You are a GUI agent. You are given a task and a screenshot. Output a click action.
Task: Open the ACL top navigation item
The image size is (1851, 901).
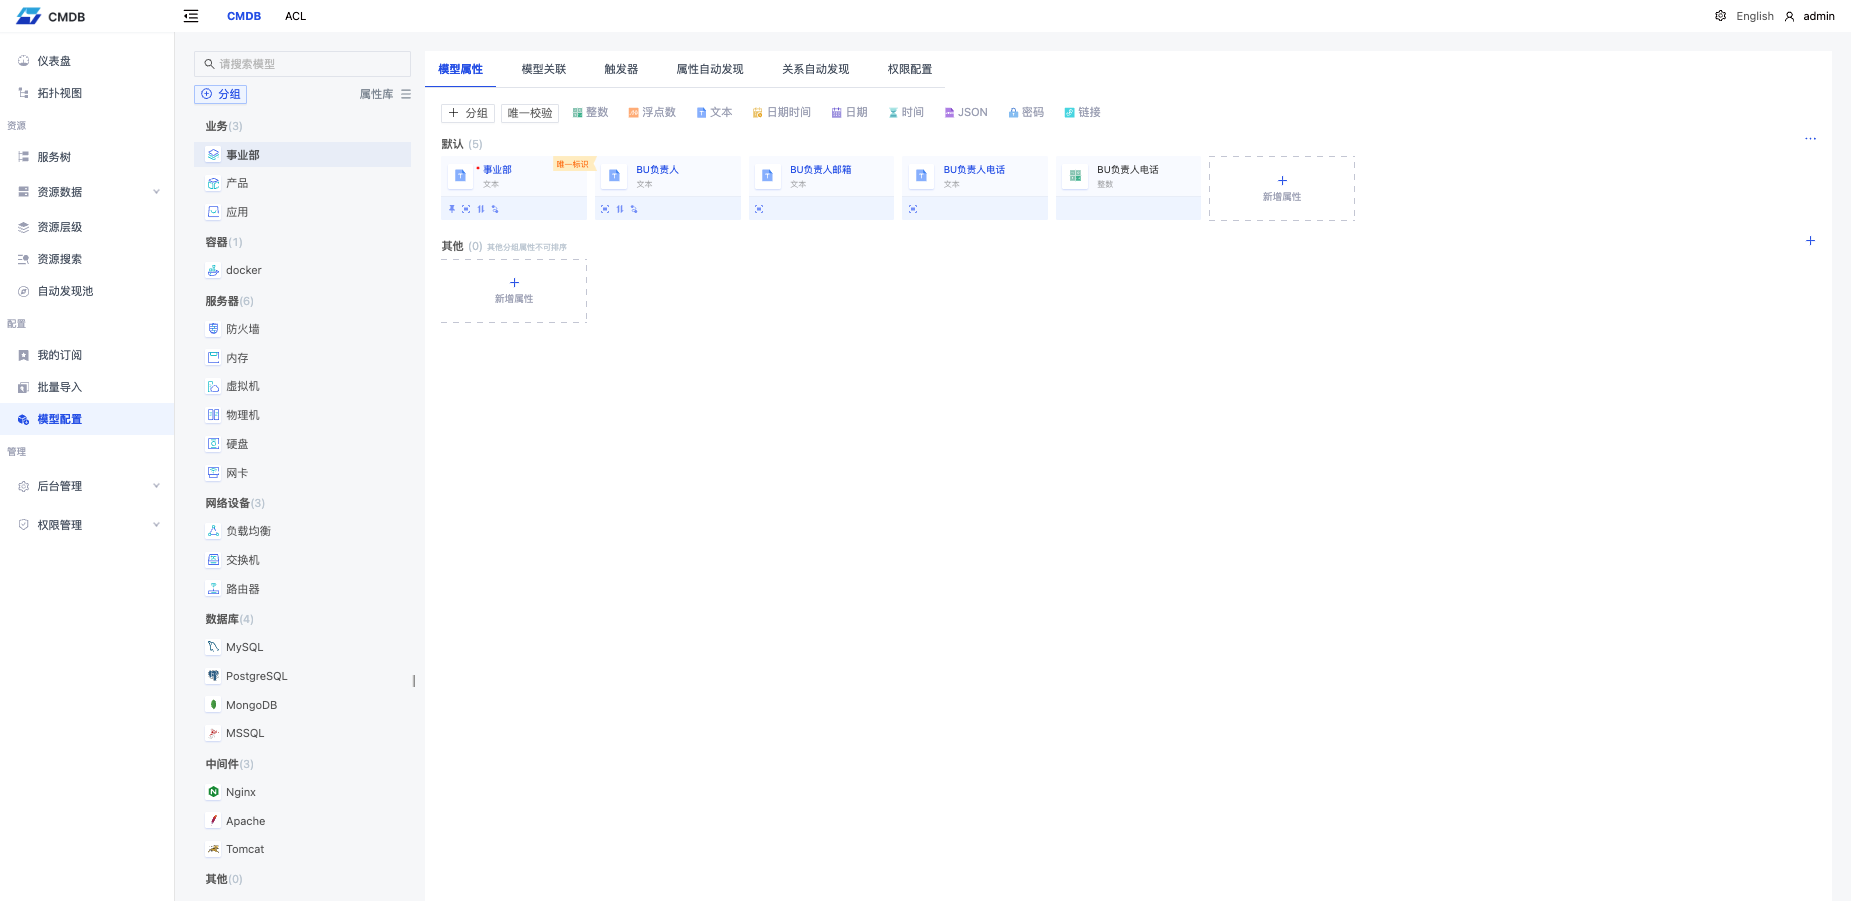[295, 16]
